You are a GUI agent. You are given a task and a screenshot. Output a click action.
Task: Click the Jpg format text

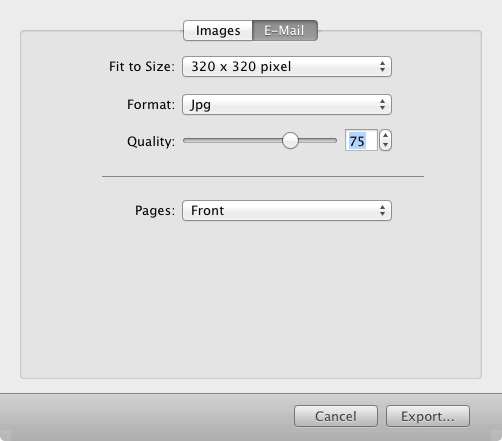pyautogui.click(x=200, y=105)
